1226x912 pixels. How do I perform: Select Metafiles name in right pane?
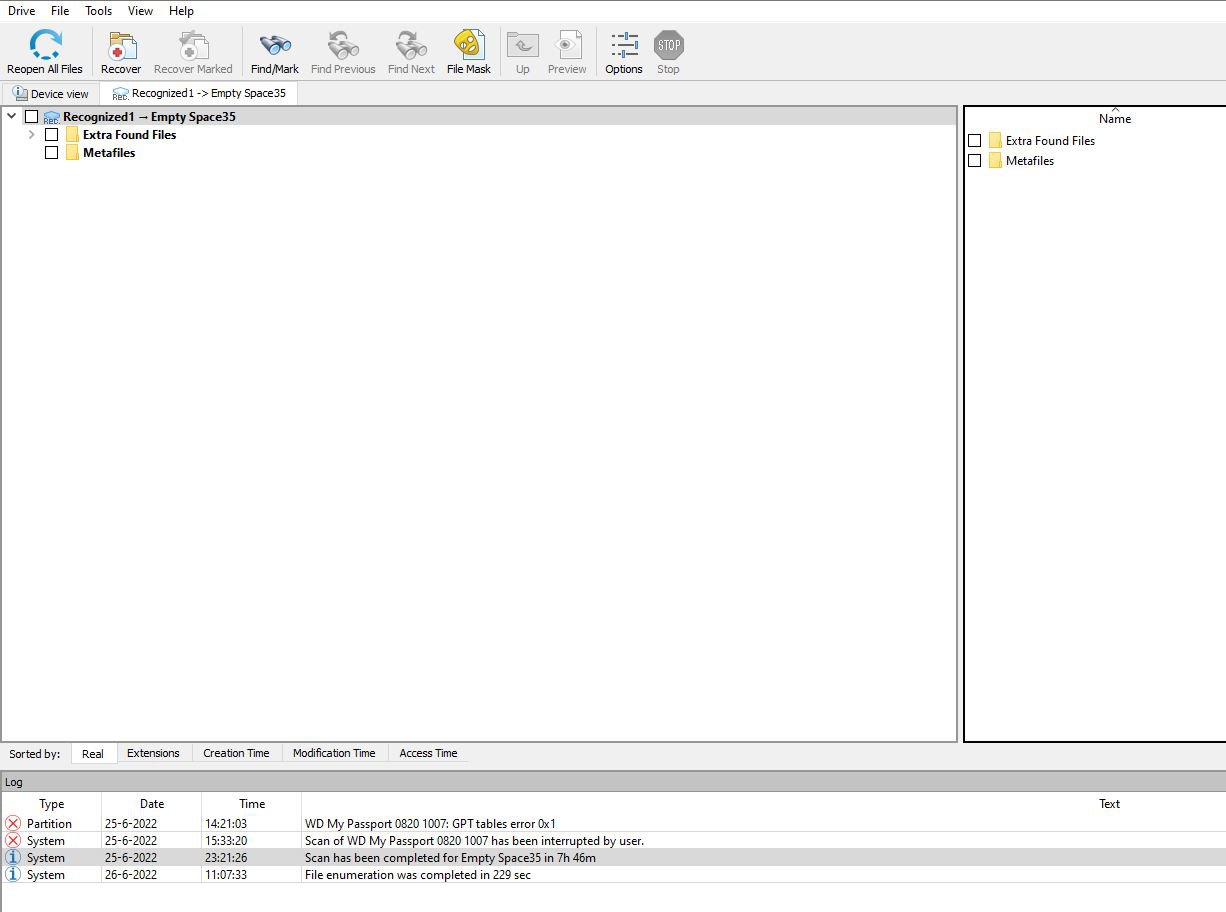click(x=1029, y=161)
